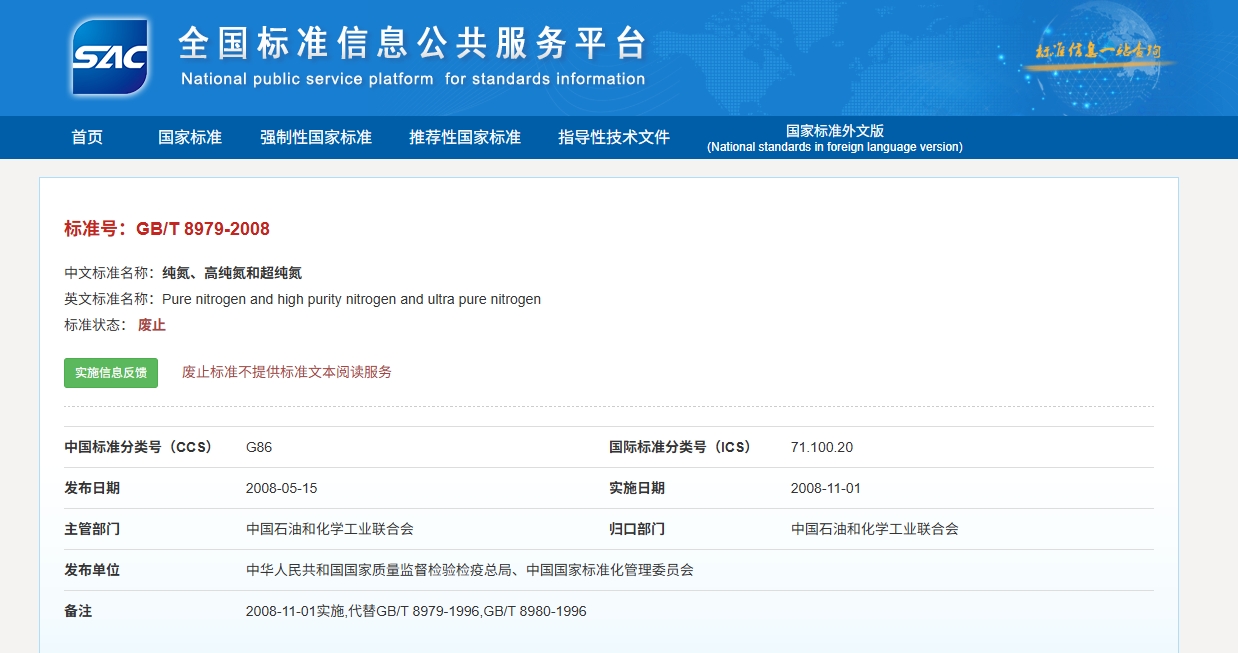
Task: Click the ICS value 71.100.20
Action: coord(822,447)
